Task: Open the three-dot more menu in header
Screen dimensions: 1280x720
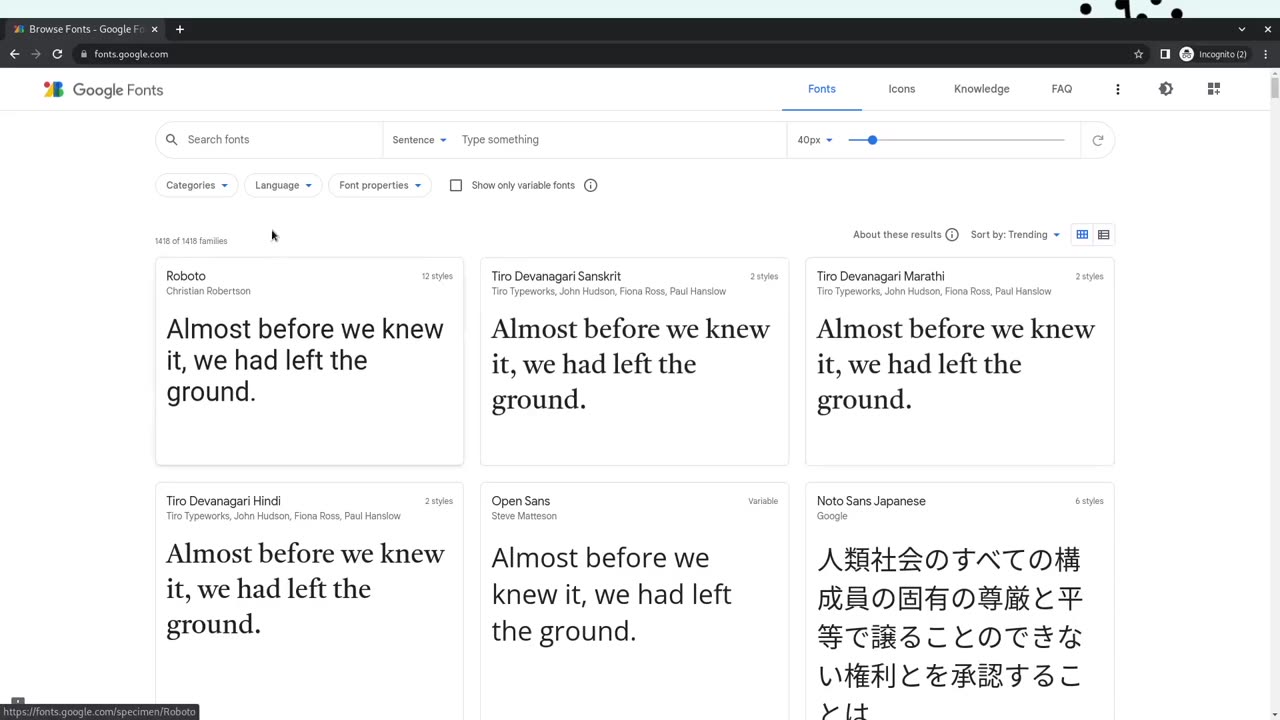Action: [x=1117, y=89]
